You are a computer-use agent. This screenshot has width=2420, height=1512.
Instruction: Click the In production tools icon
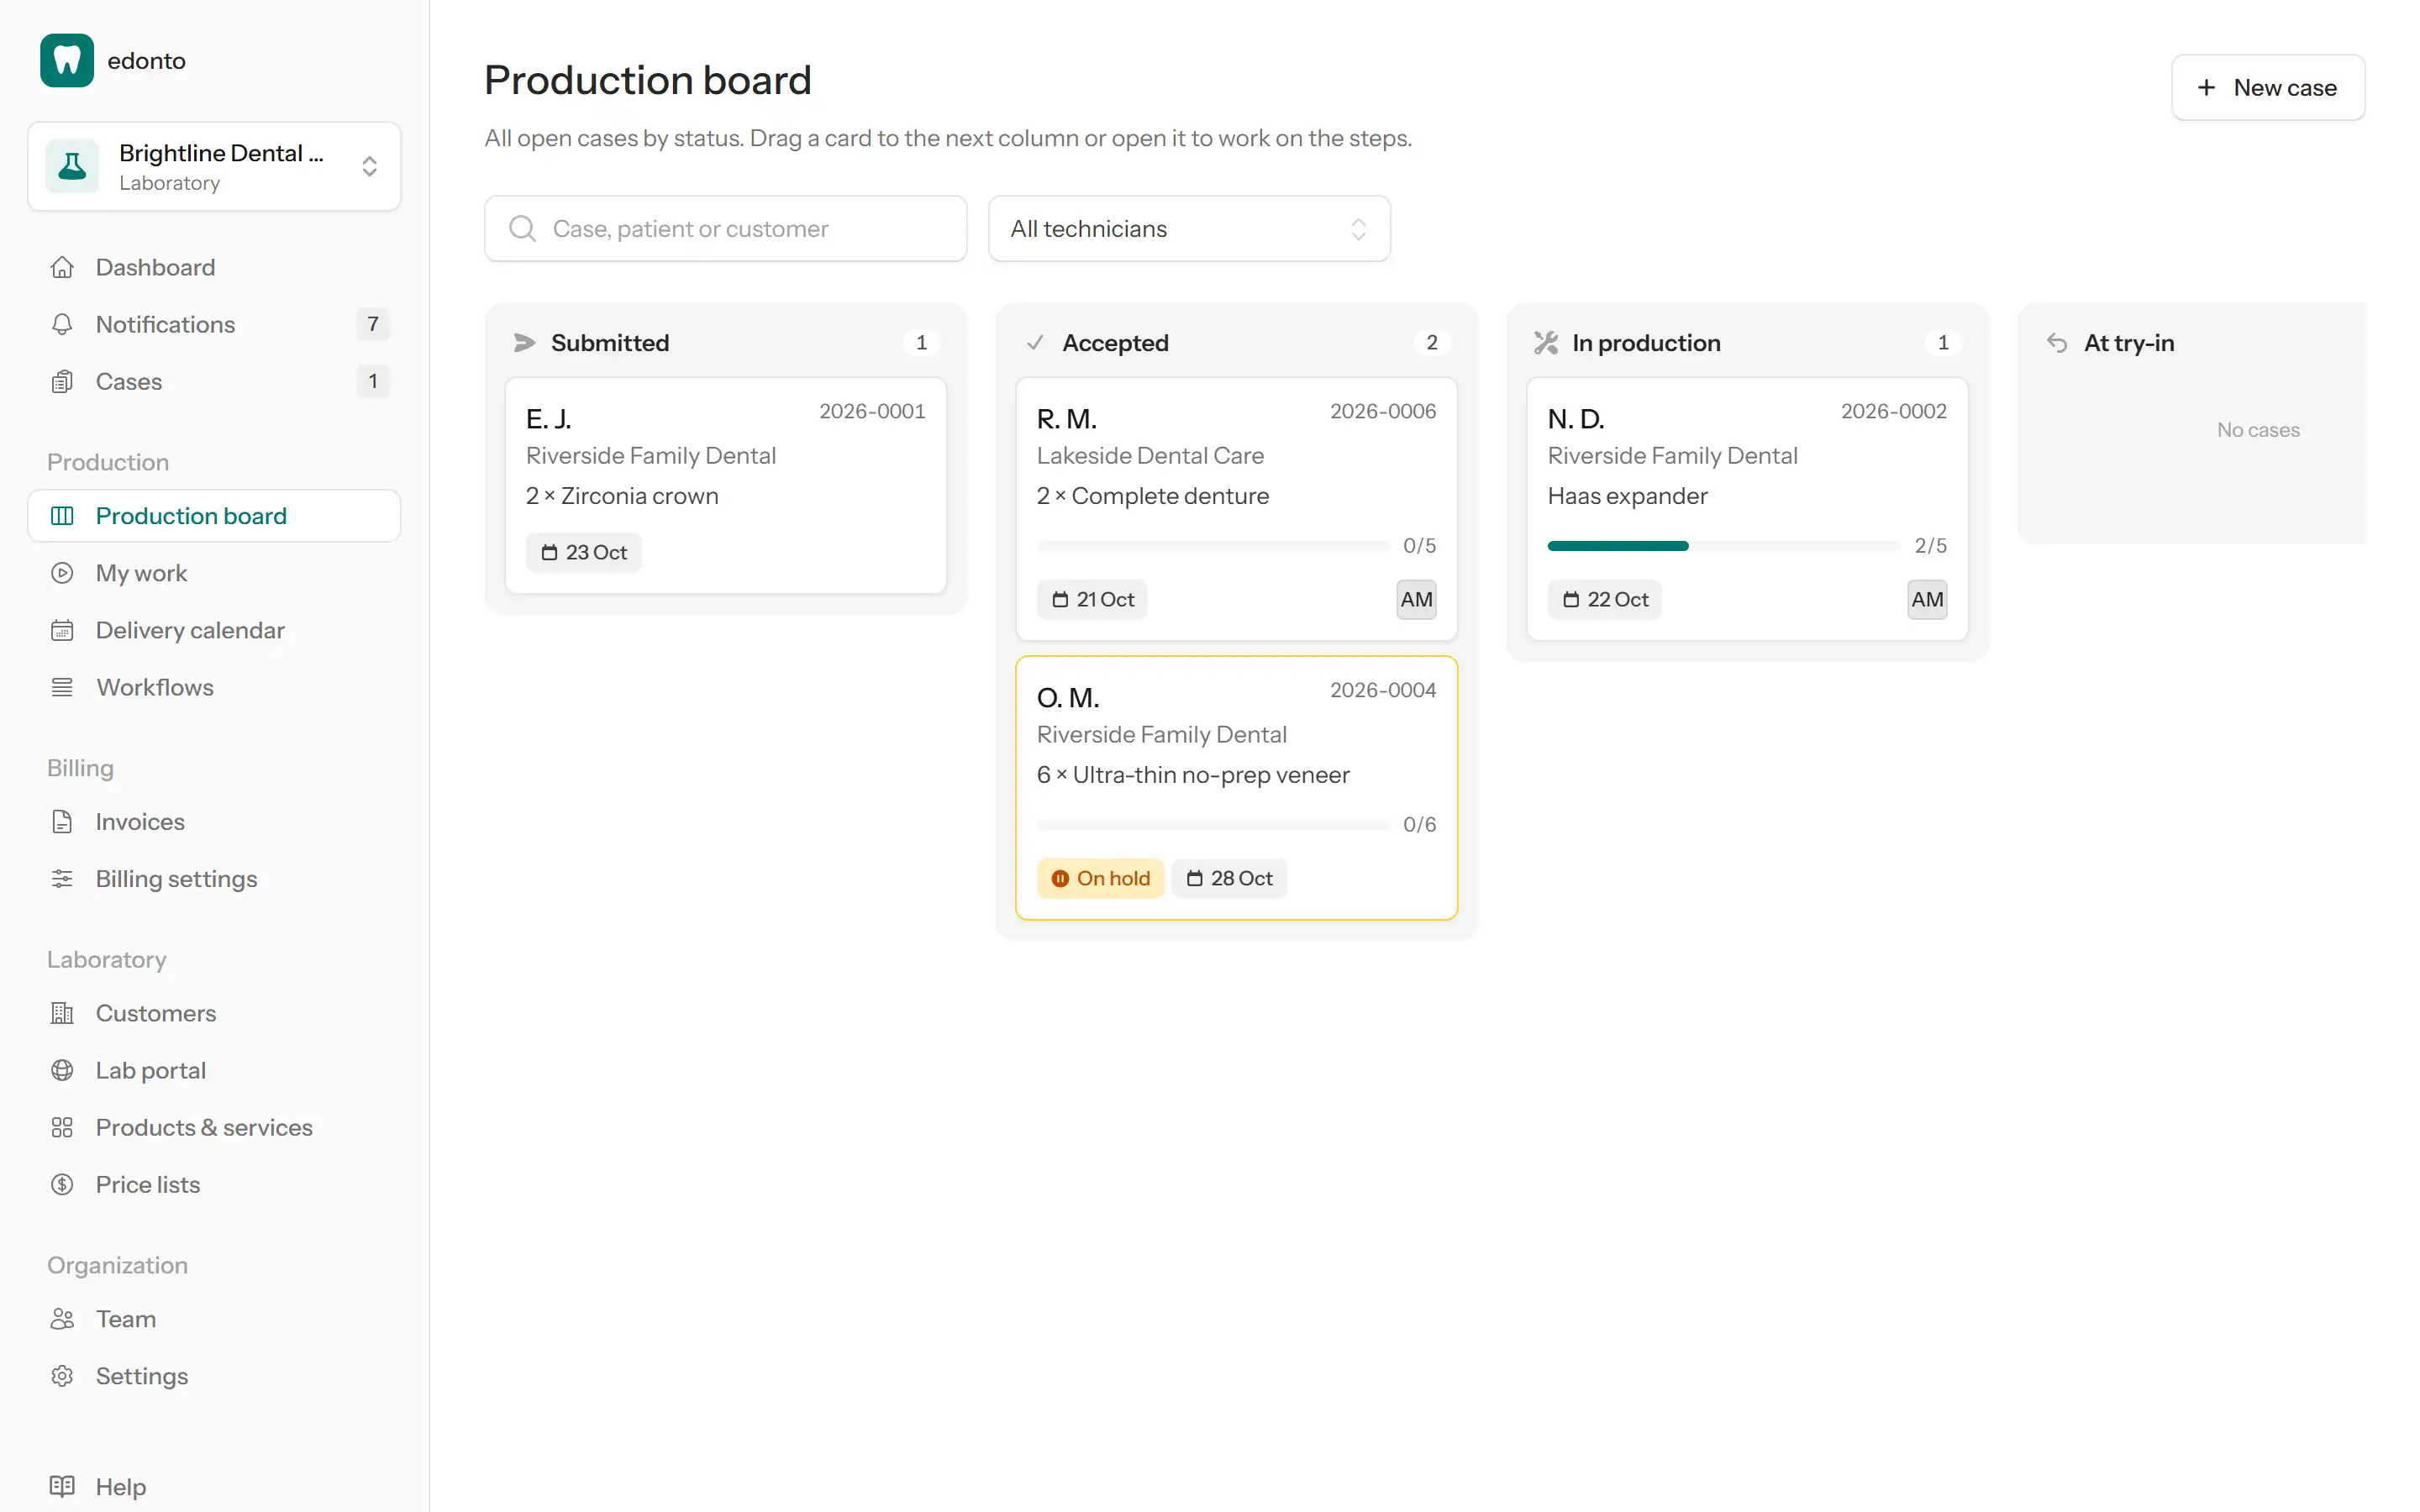pos(1546,343)
